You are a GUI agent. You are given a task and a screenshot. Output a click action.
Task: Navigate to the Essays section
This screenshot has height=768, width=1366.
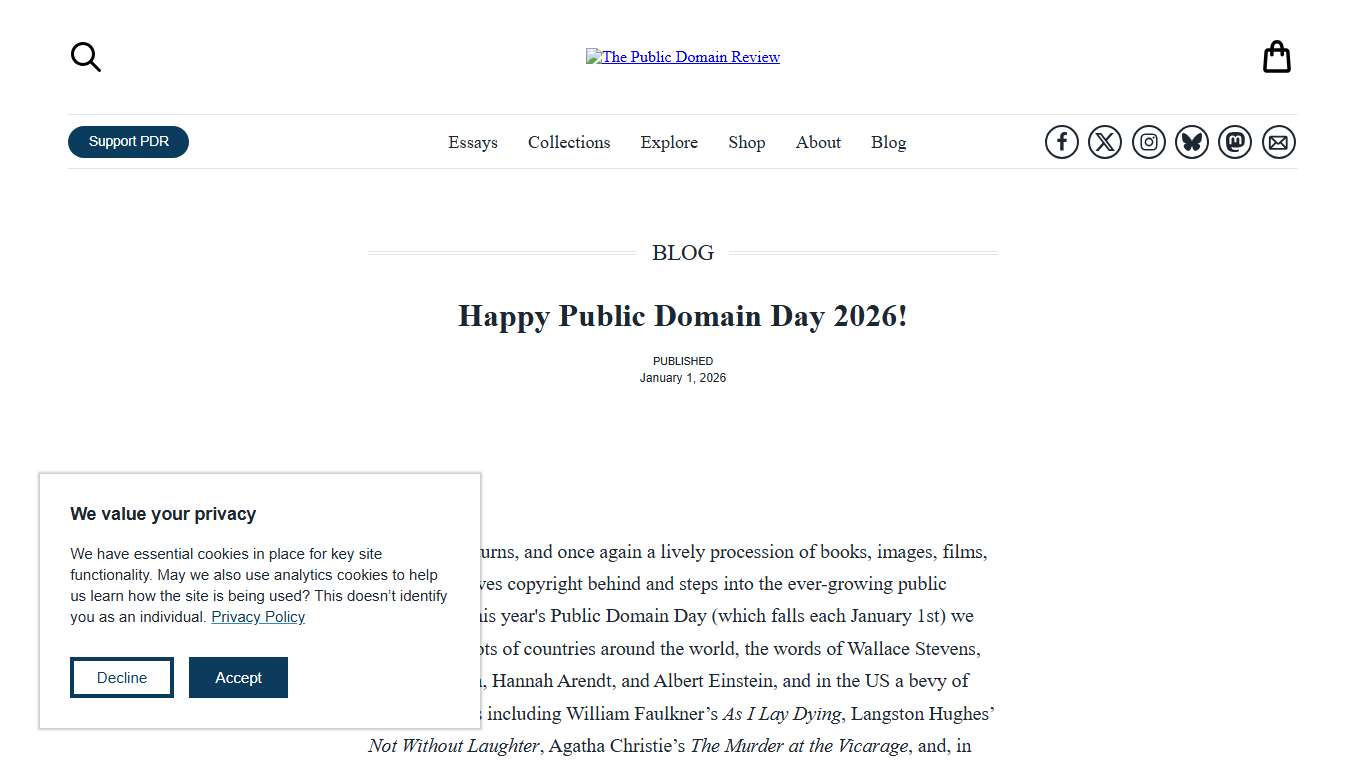(472, 142)
